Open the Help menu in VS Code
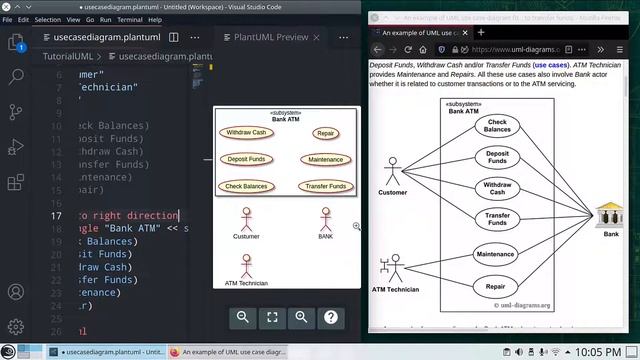 point(155,20)
